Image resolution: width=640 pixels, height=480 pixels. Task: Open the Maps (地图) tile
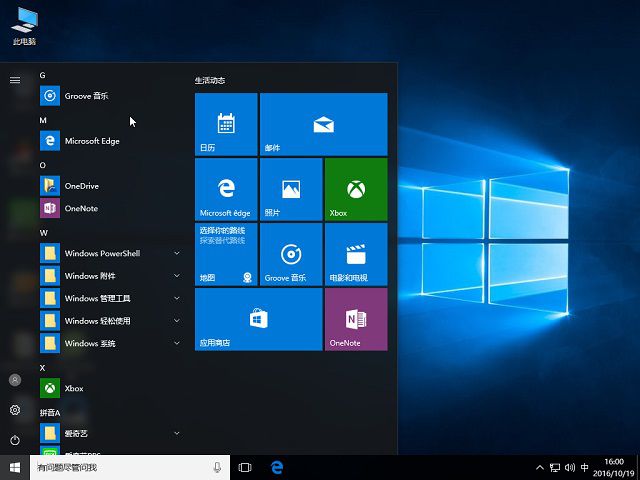(226, 254)
